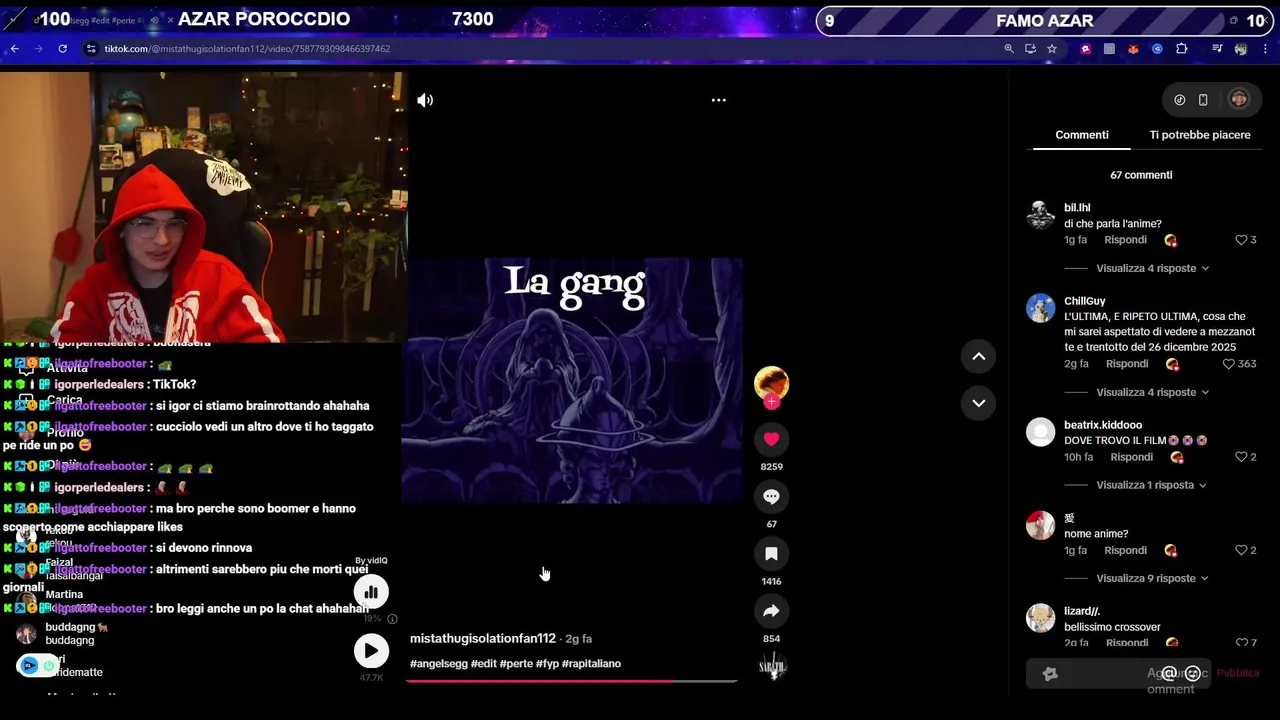Viewport: 1280px width, 720px height.
Task: Click the play button overlay
Action: point(371,651)
